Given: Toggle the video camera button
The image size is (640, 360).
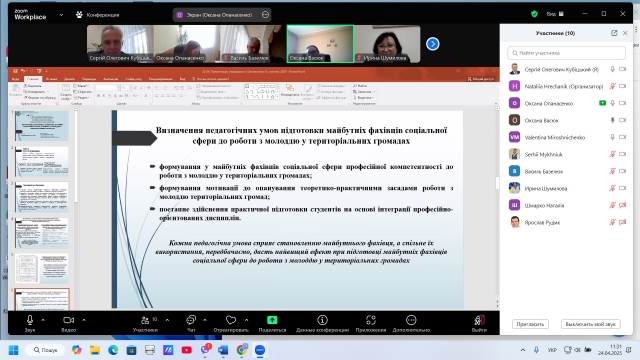Looking at the screenshot, I should [69, 320].
